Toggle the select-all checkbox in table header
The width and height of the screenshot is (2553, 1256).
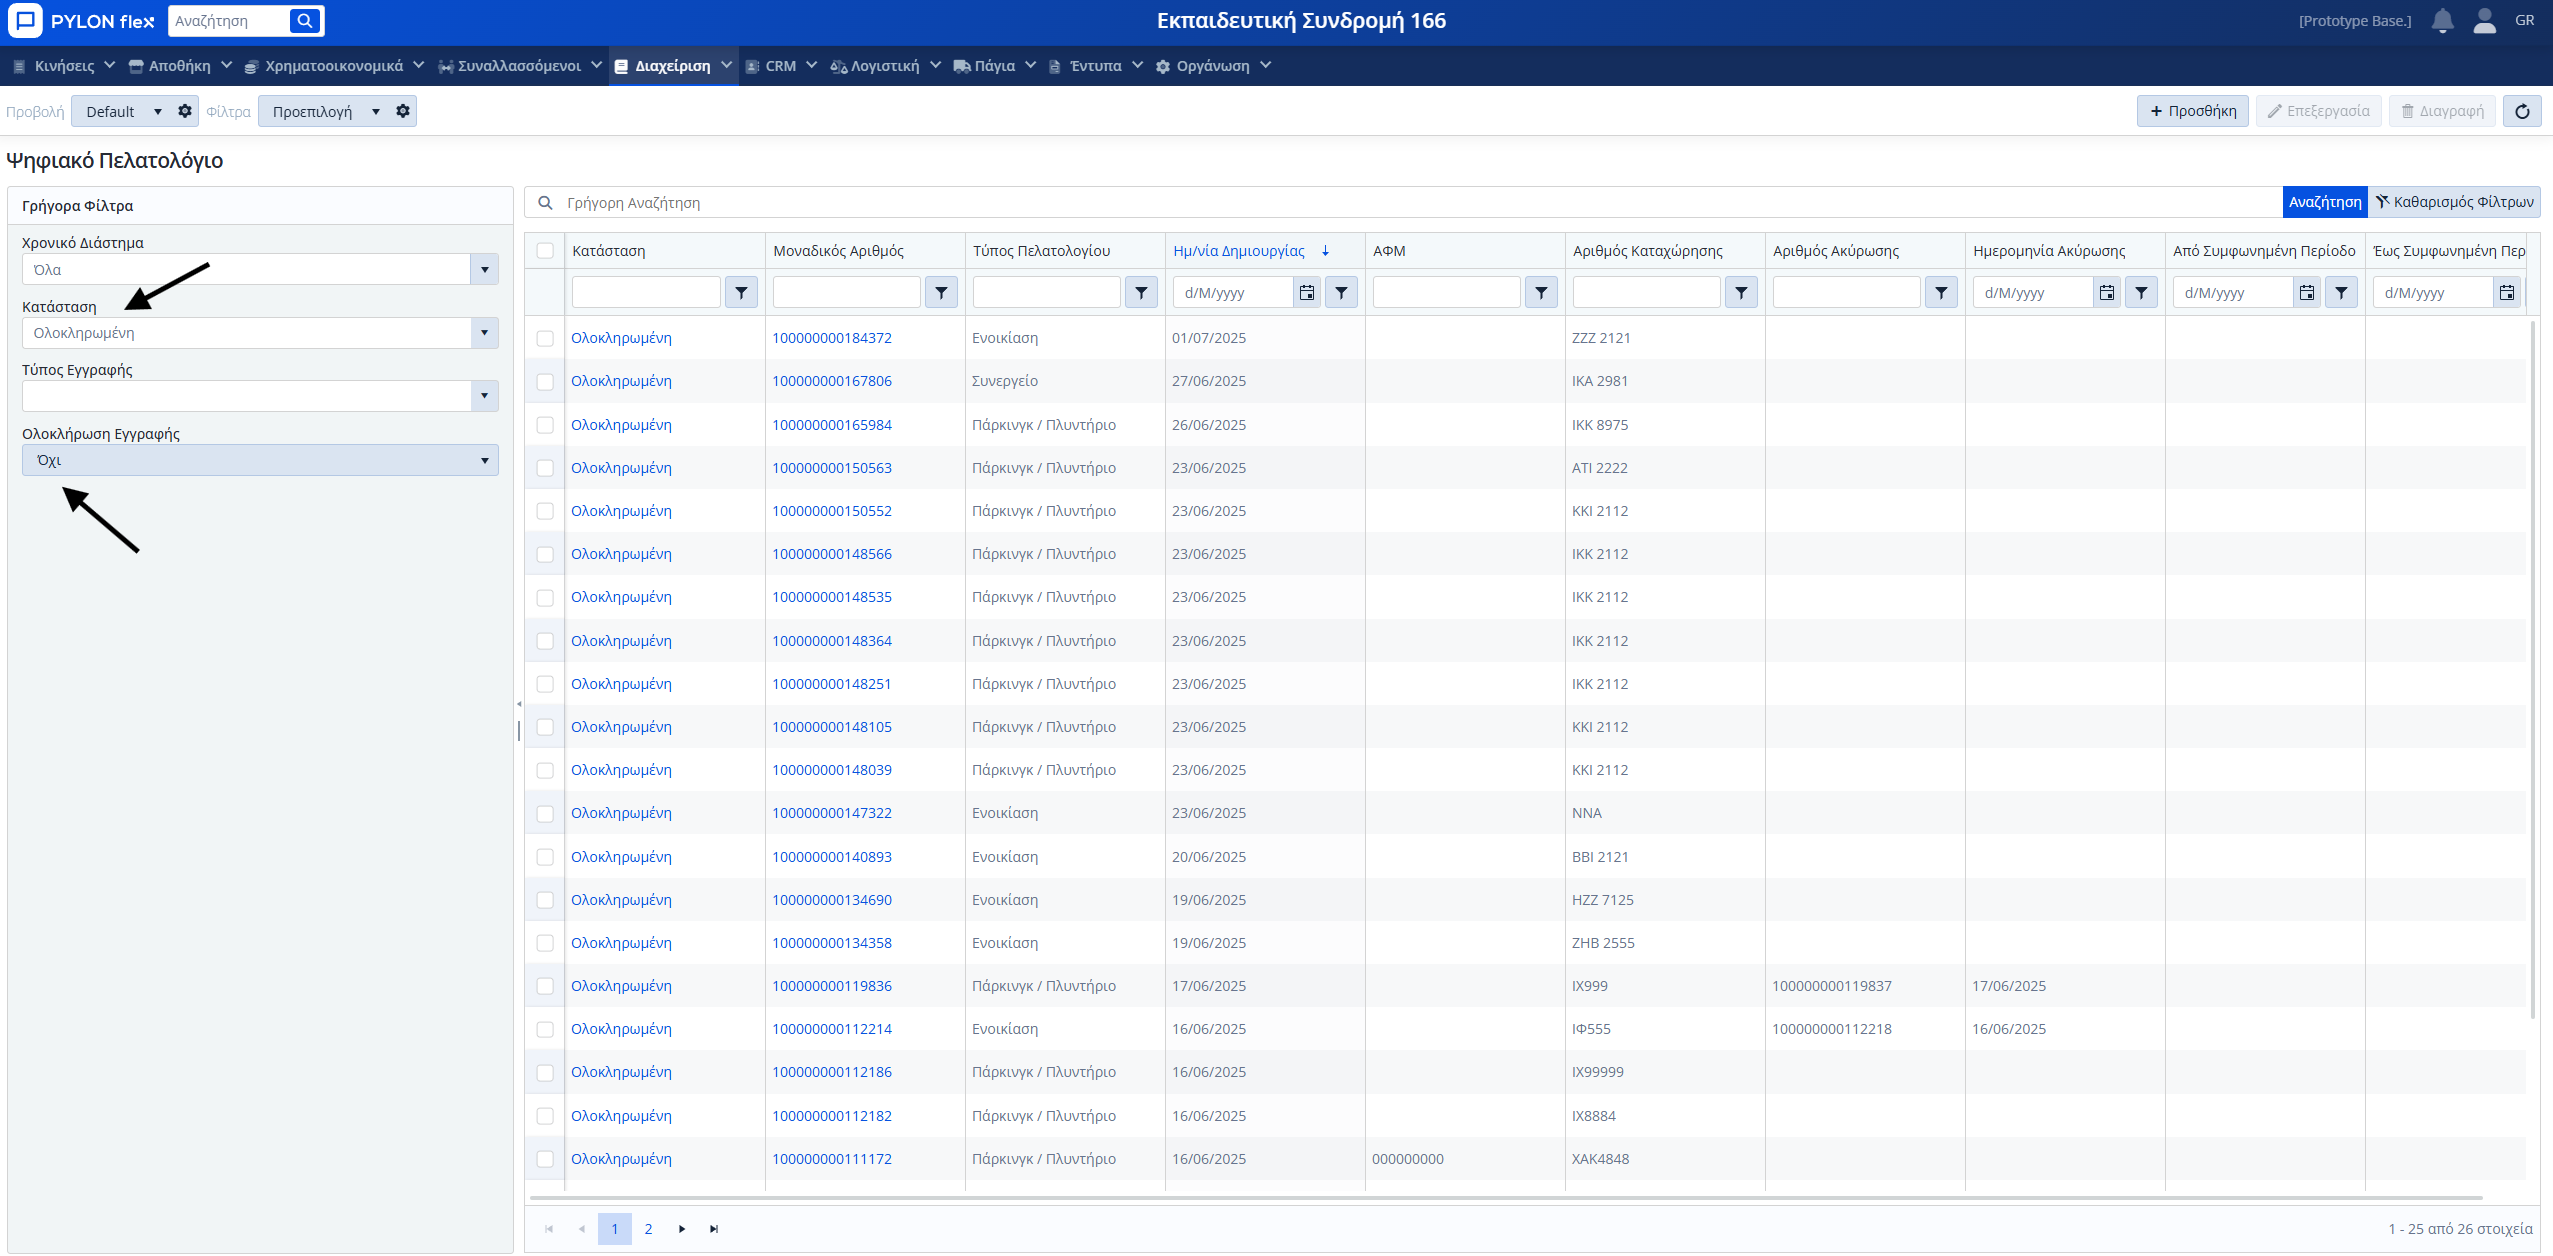coord(545,250)
